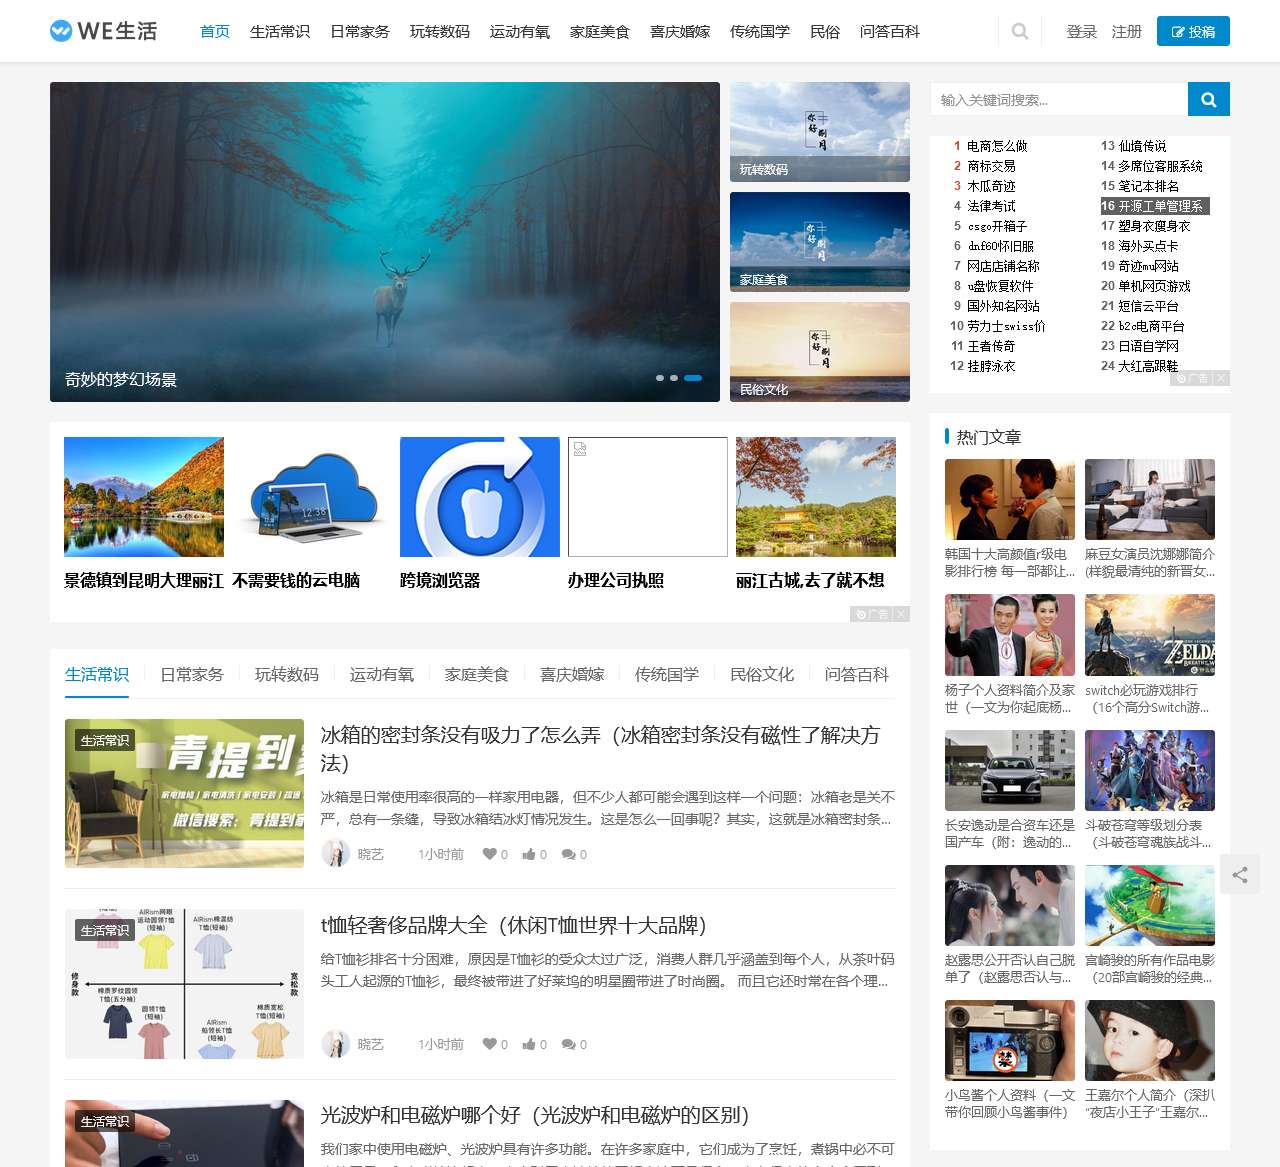
Task: Click the comments icon on t恤轻奢侈品牌 article
Action: (x=568, y=1044)
